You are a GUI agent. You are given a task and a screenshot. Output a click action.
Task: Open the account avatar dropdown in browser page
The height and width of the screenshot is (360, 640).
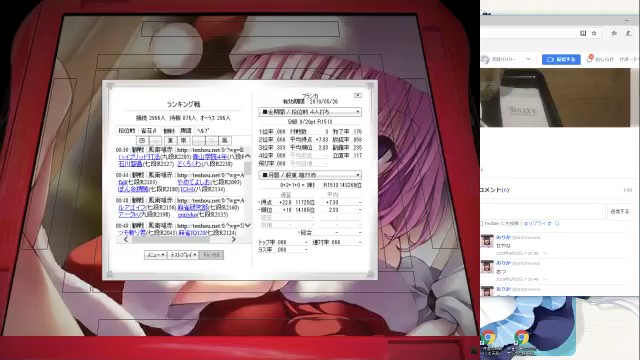506,59
